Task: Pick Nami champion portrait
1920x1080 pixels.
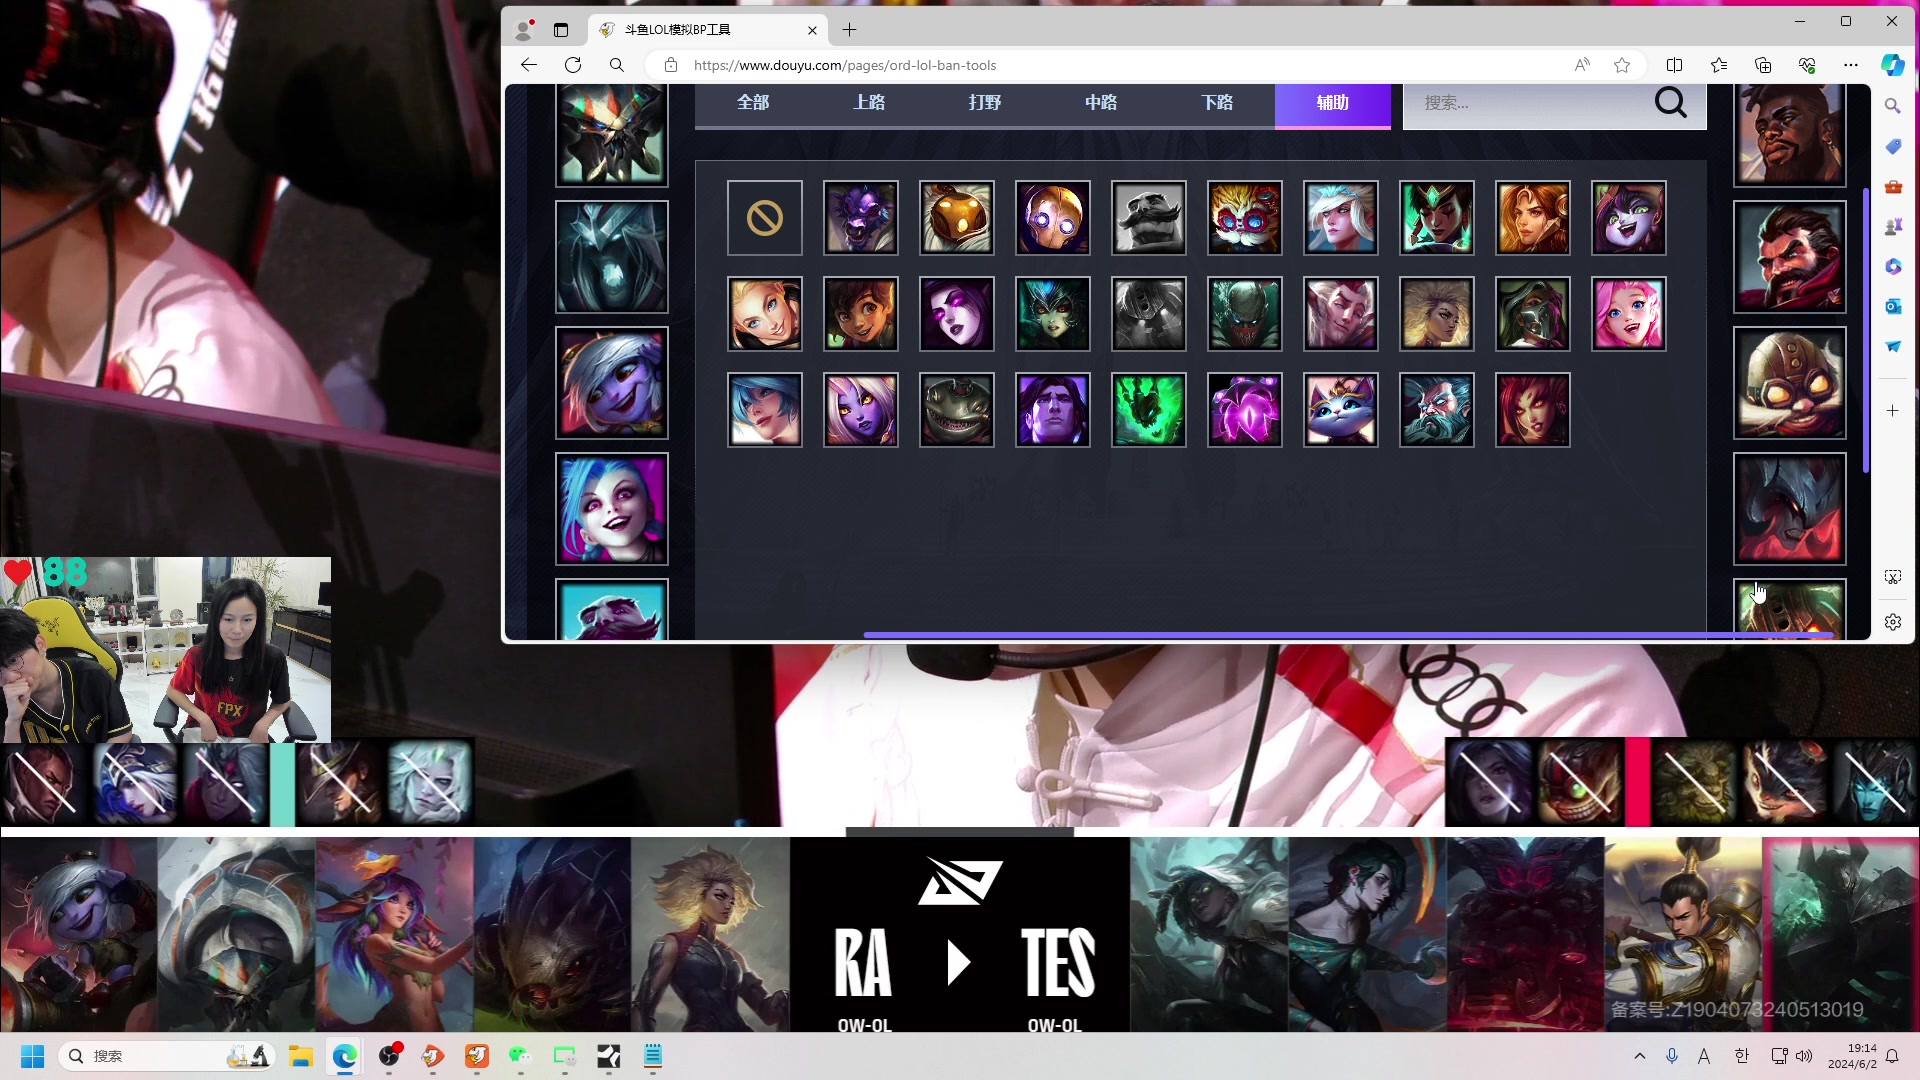Action: point(1052,314)
